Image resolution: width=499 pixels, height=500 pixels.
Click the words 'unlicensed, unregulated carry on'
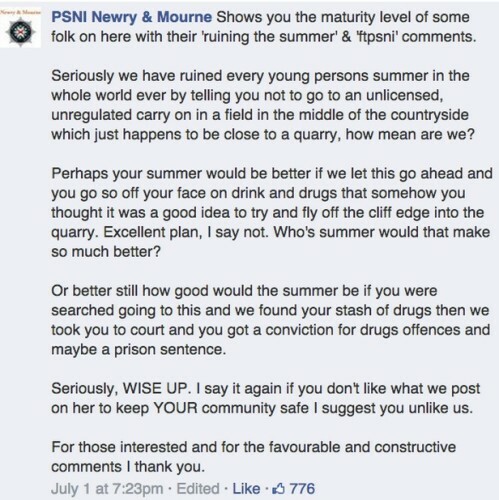[x=247, y=105]
